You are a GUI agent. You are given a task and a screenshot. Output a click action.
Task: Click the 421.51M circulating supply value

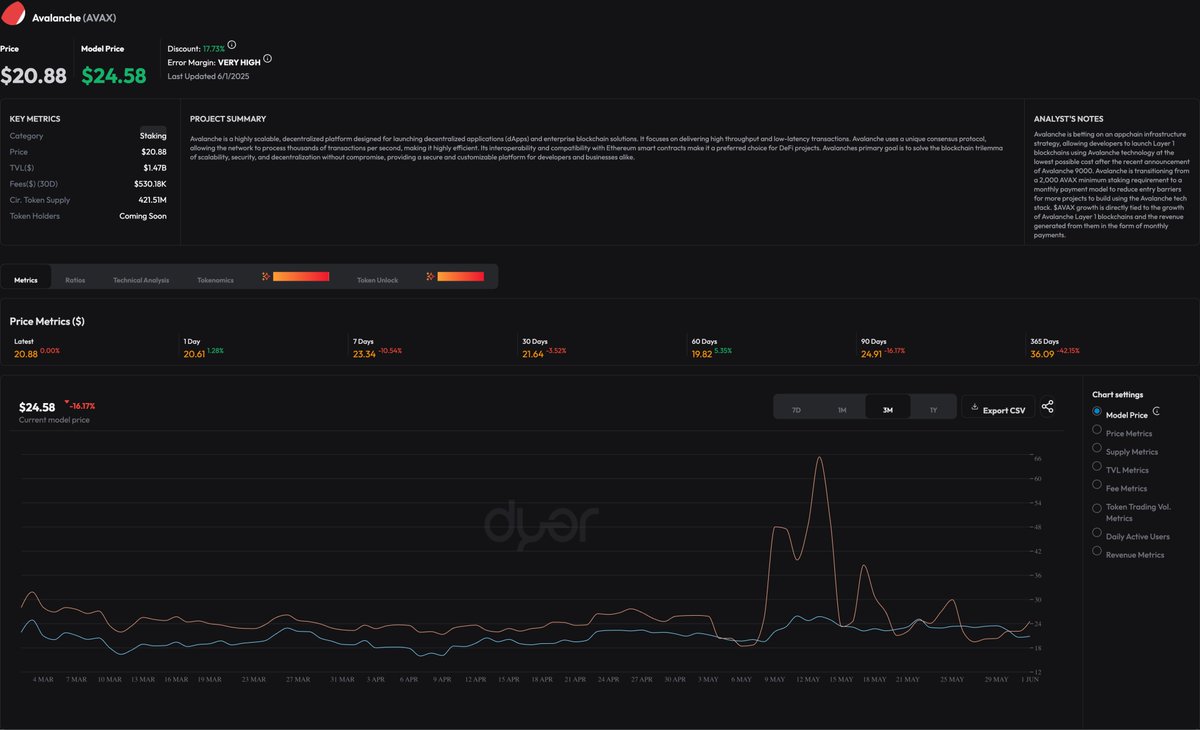click(152, 200)
